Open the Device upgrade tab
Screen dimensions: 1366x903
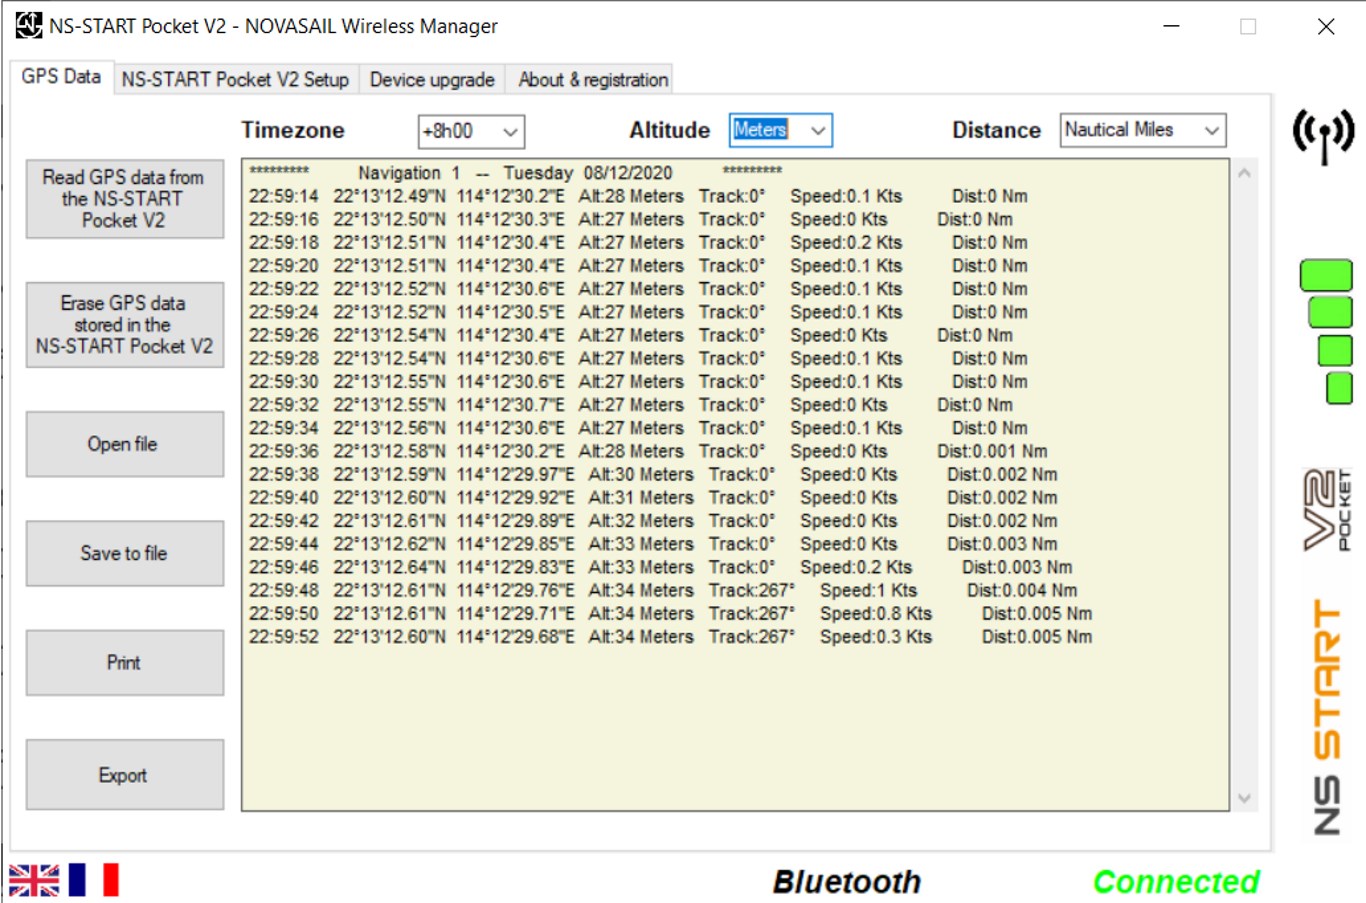pos(432,79)
